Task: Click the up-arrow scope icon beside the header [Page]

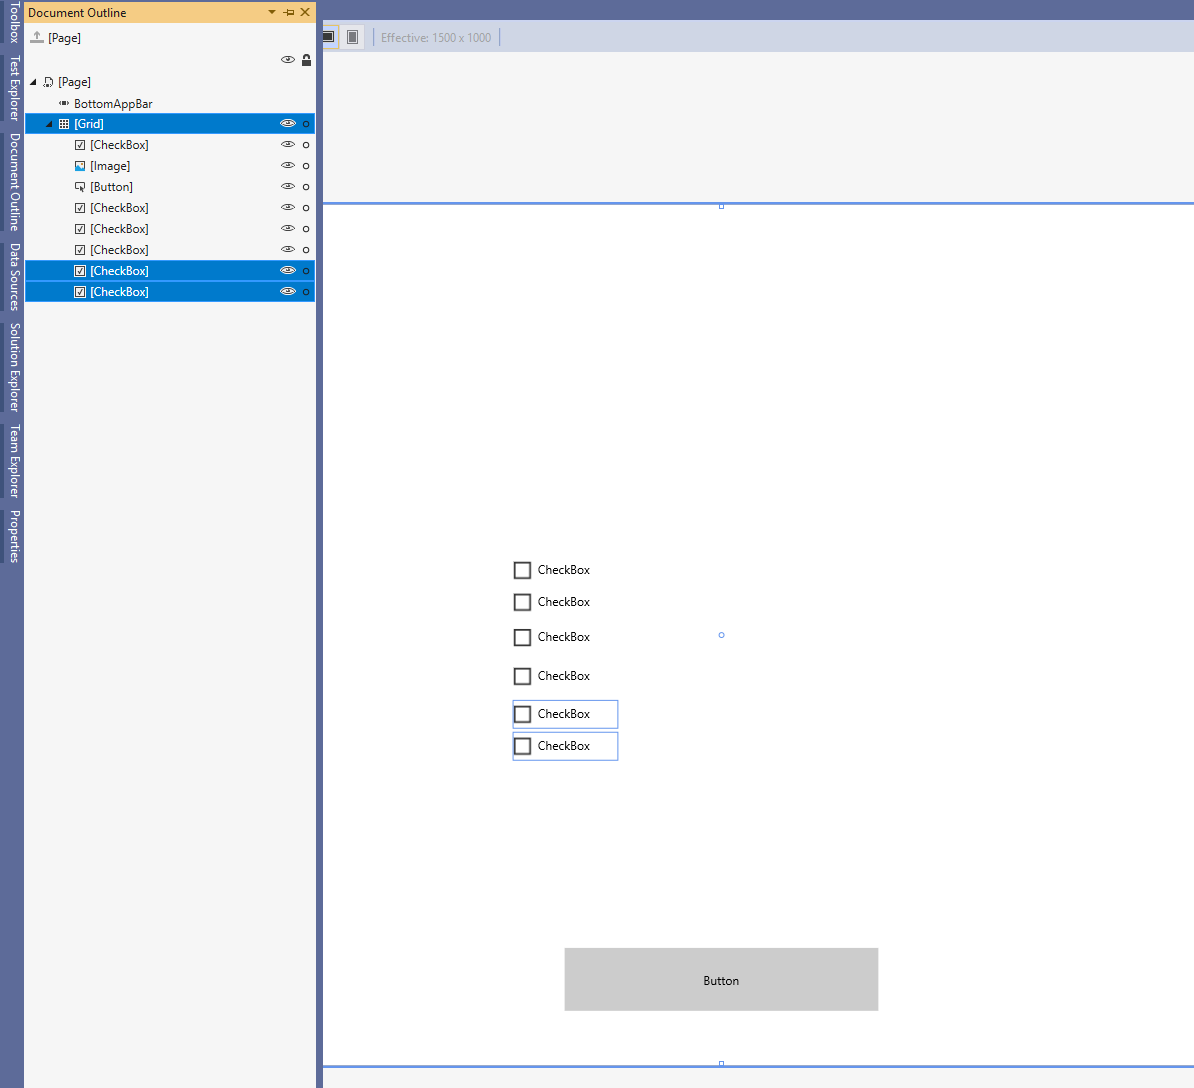Action: click(37, 37)
